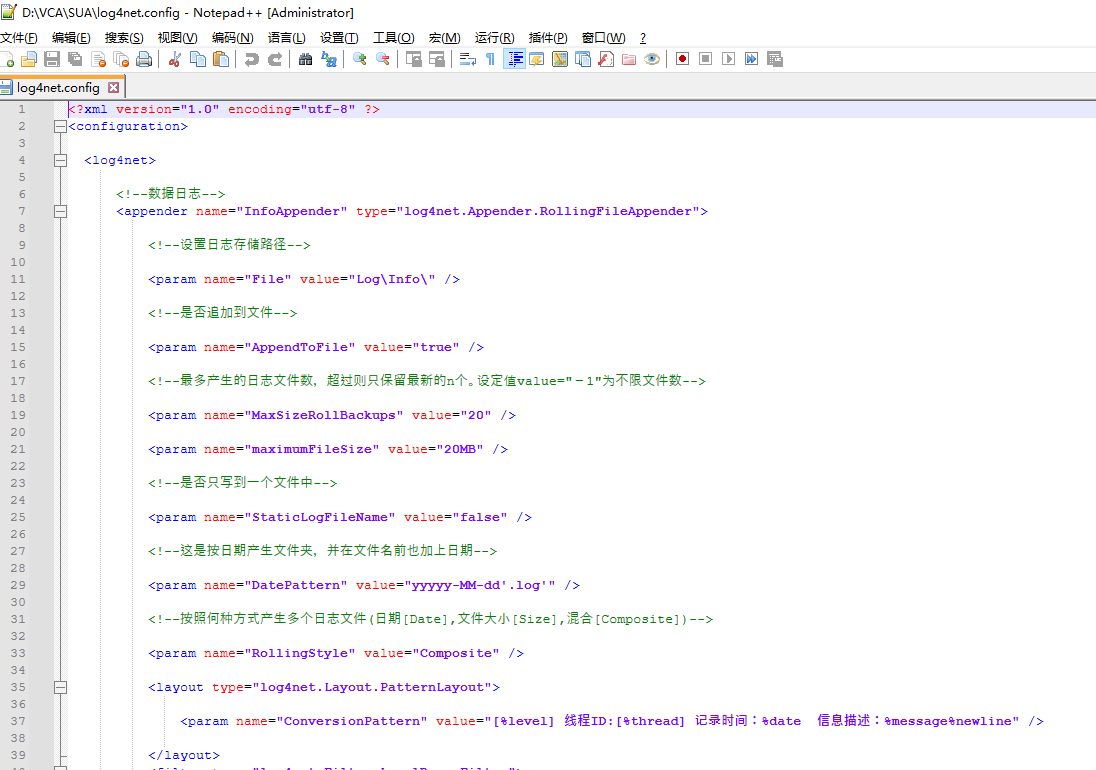The width and height of the screenshot is (1096, 770).
Task: Open the 搜索(S) menu
Action: click(x=124, y=38)
